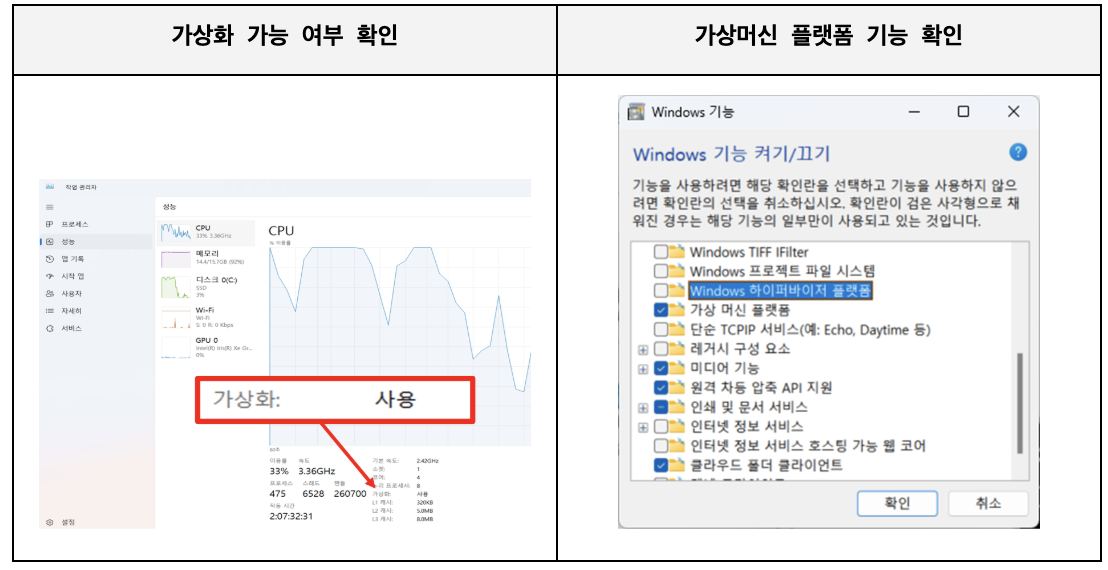This screenshot has width=1108, height=570.
Task: Open 설정 gear icon in Task Manager
Action: [x=49, y=522]
